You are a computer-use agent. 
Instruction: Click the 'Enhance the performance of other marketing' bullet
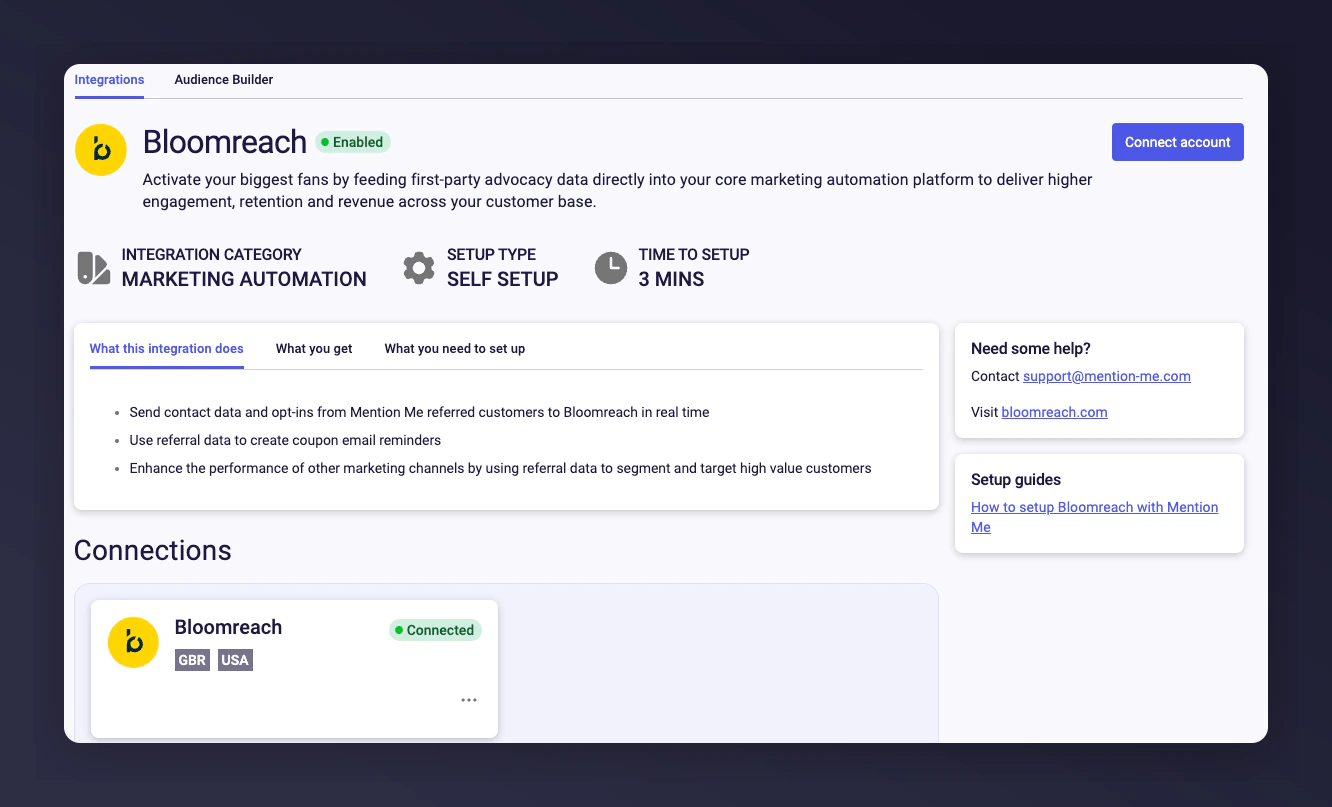(x=500, y=468)
